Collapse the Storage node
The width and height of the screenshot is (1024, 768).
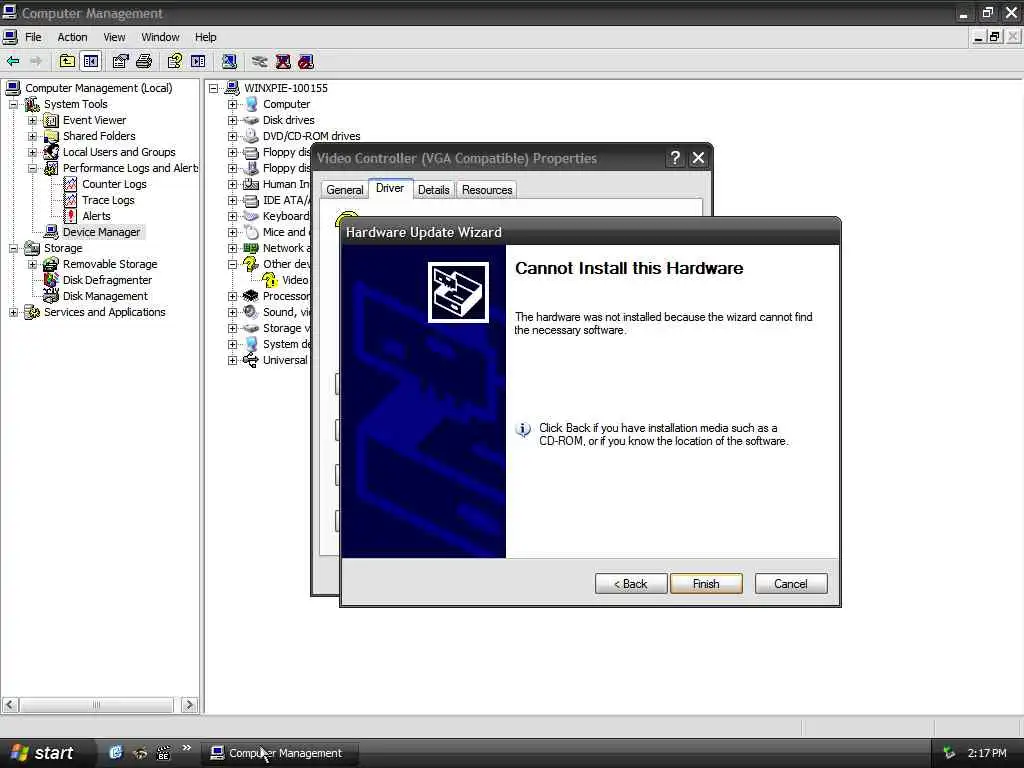13,248
